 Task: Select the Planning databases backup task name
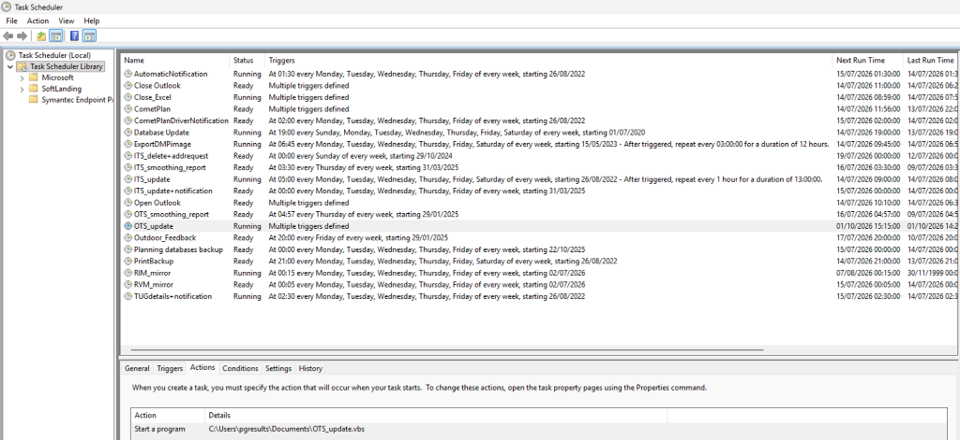[178, 250]
